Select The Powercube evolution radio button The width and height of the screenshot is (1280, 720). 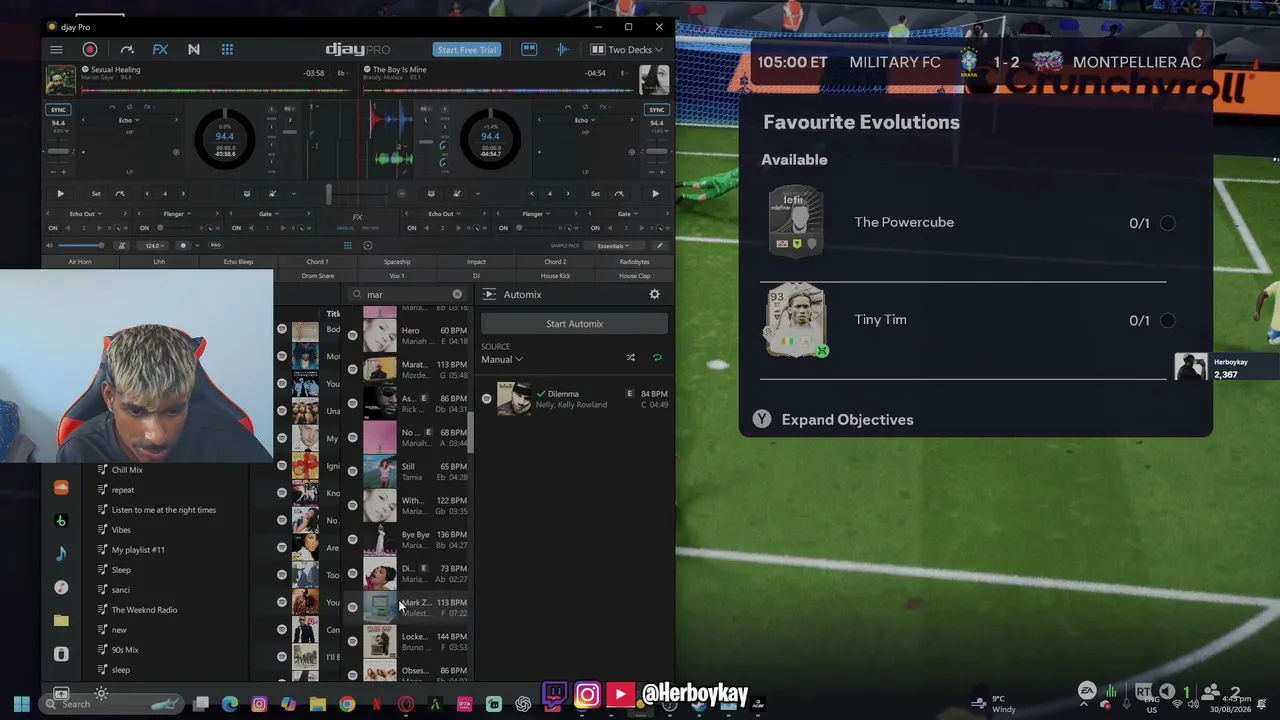1167,223
